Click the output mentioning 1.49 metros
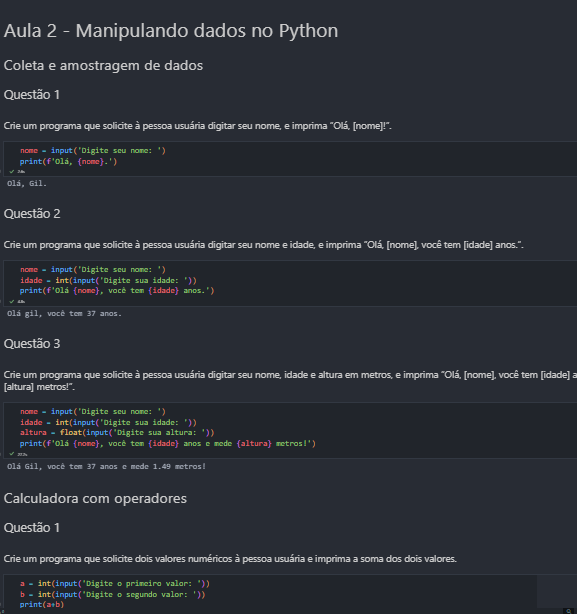 106,466
